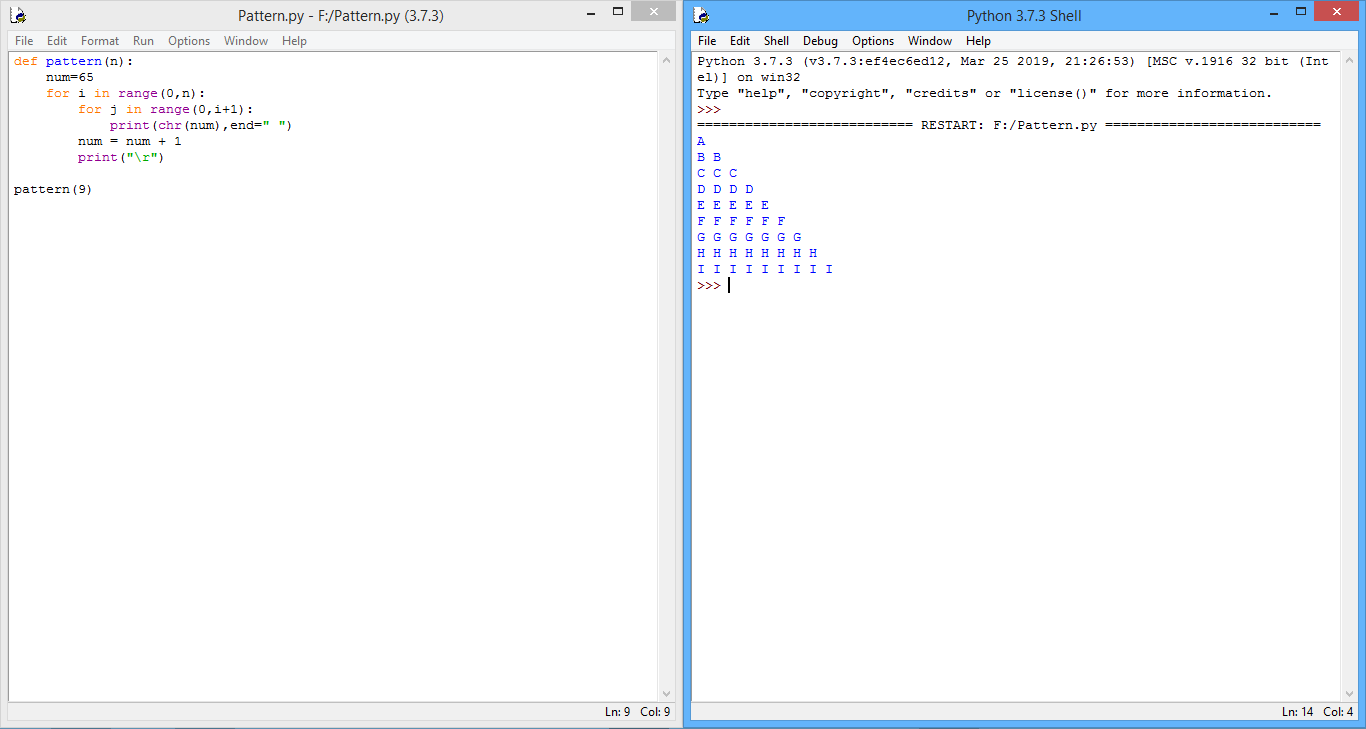Click the shell output row 'C C C'
The height and width of the screenshot is (729, 1366).
coord(717,173)
